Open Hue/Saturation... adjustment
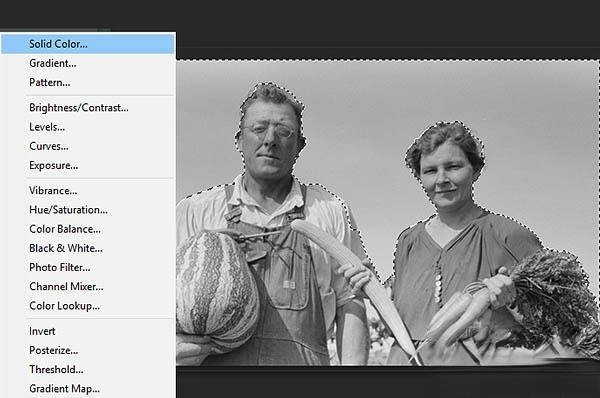Viewport: 600px width, 398px height. 88,210
